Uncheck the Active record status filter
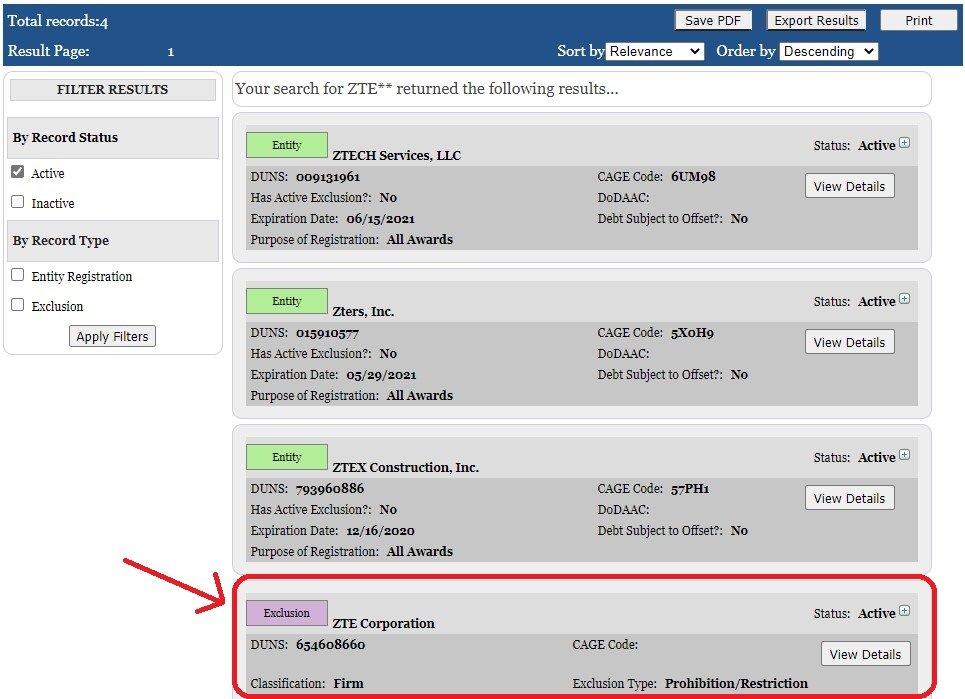The width and height of the screenshot is (965, 699). pyautogui.click(x=18, y=172)
